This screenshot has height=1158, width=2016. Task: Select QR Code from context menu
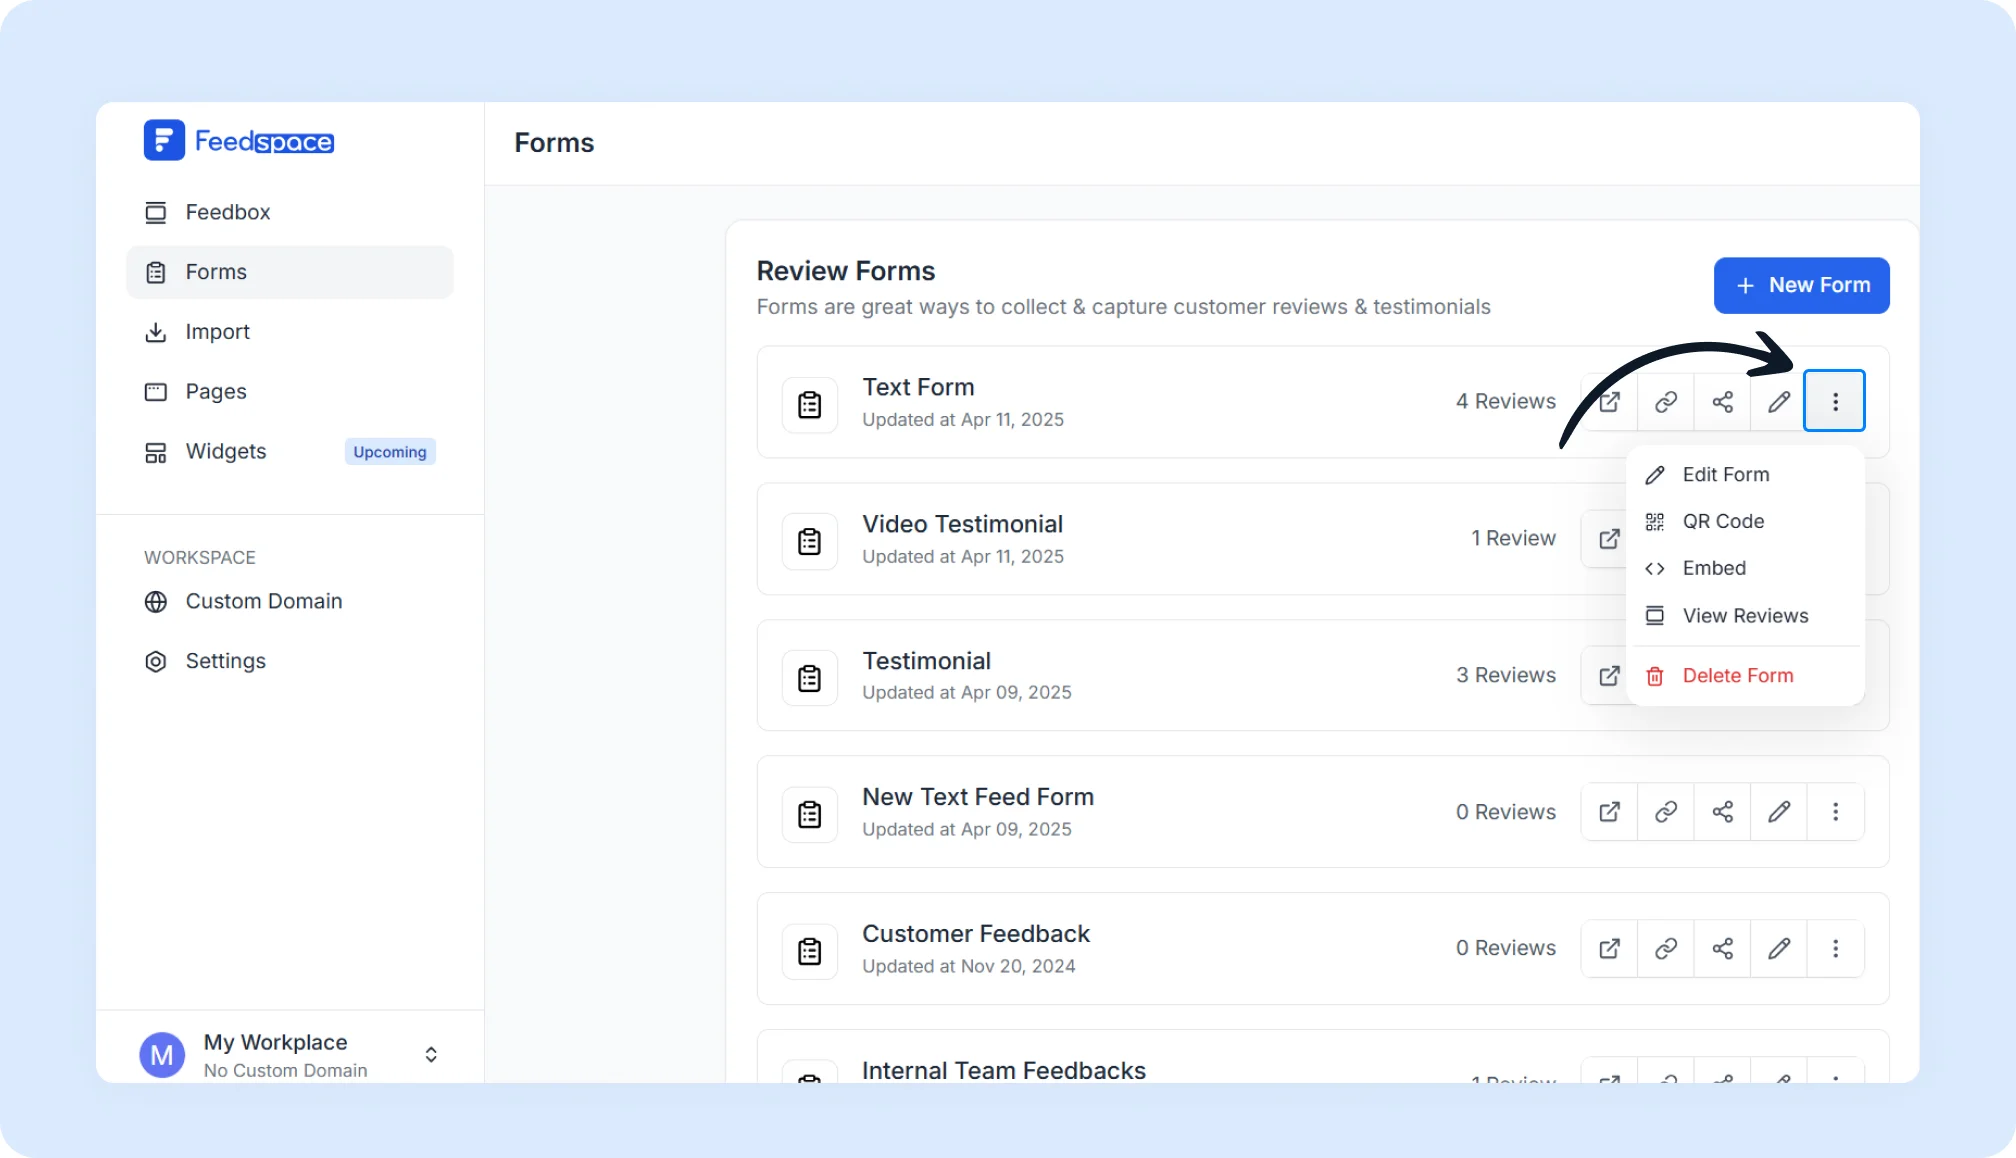tap(1722, 522)
